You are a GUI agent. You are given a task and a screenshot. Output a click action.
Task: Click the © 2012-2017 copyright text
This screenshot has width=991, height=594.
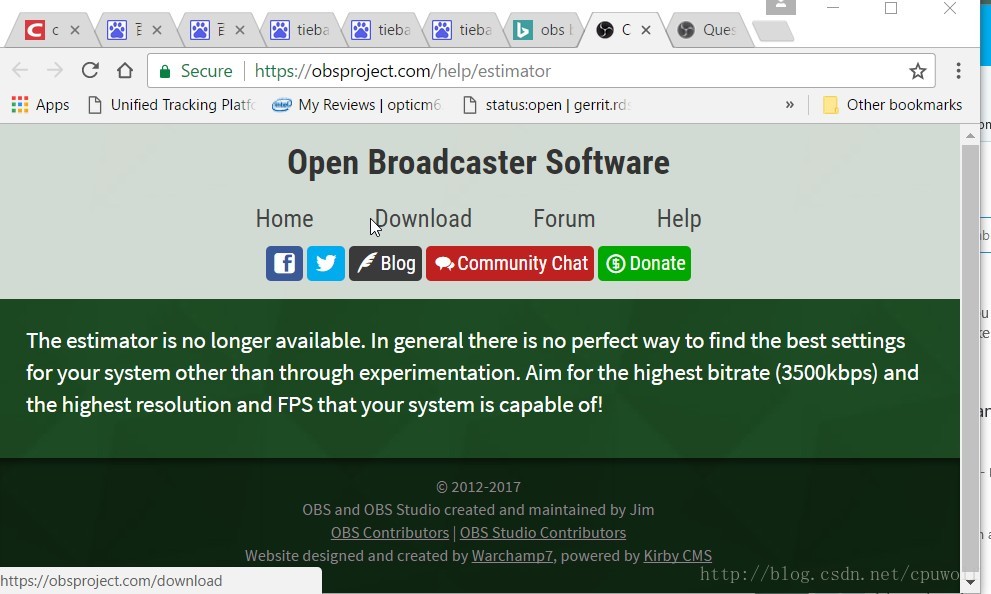click(478, 487)
